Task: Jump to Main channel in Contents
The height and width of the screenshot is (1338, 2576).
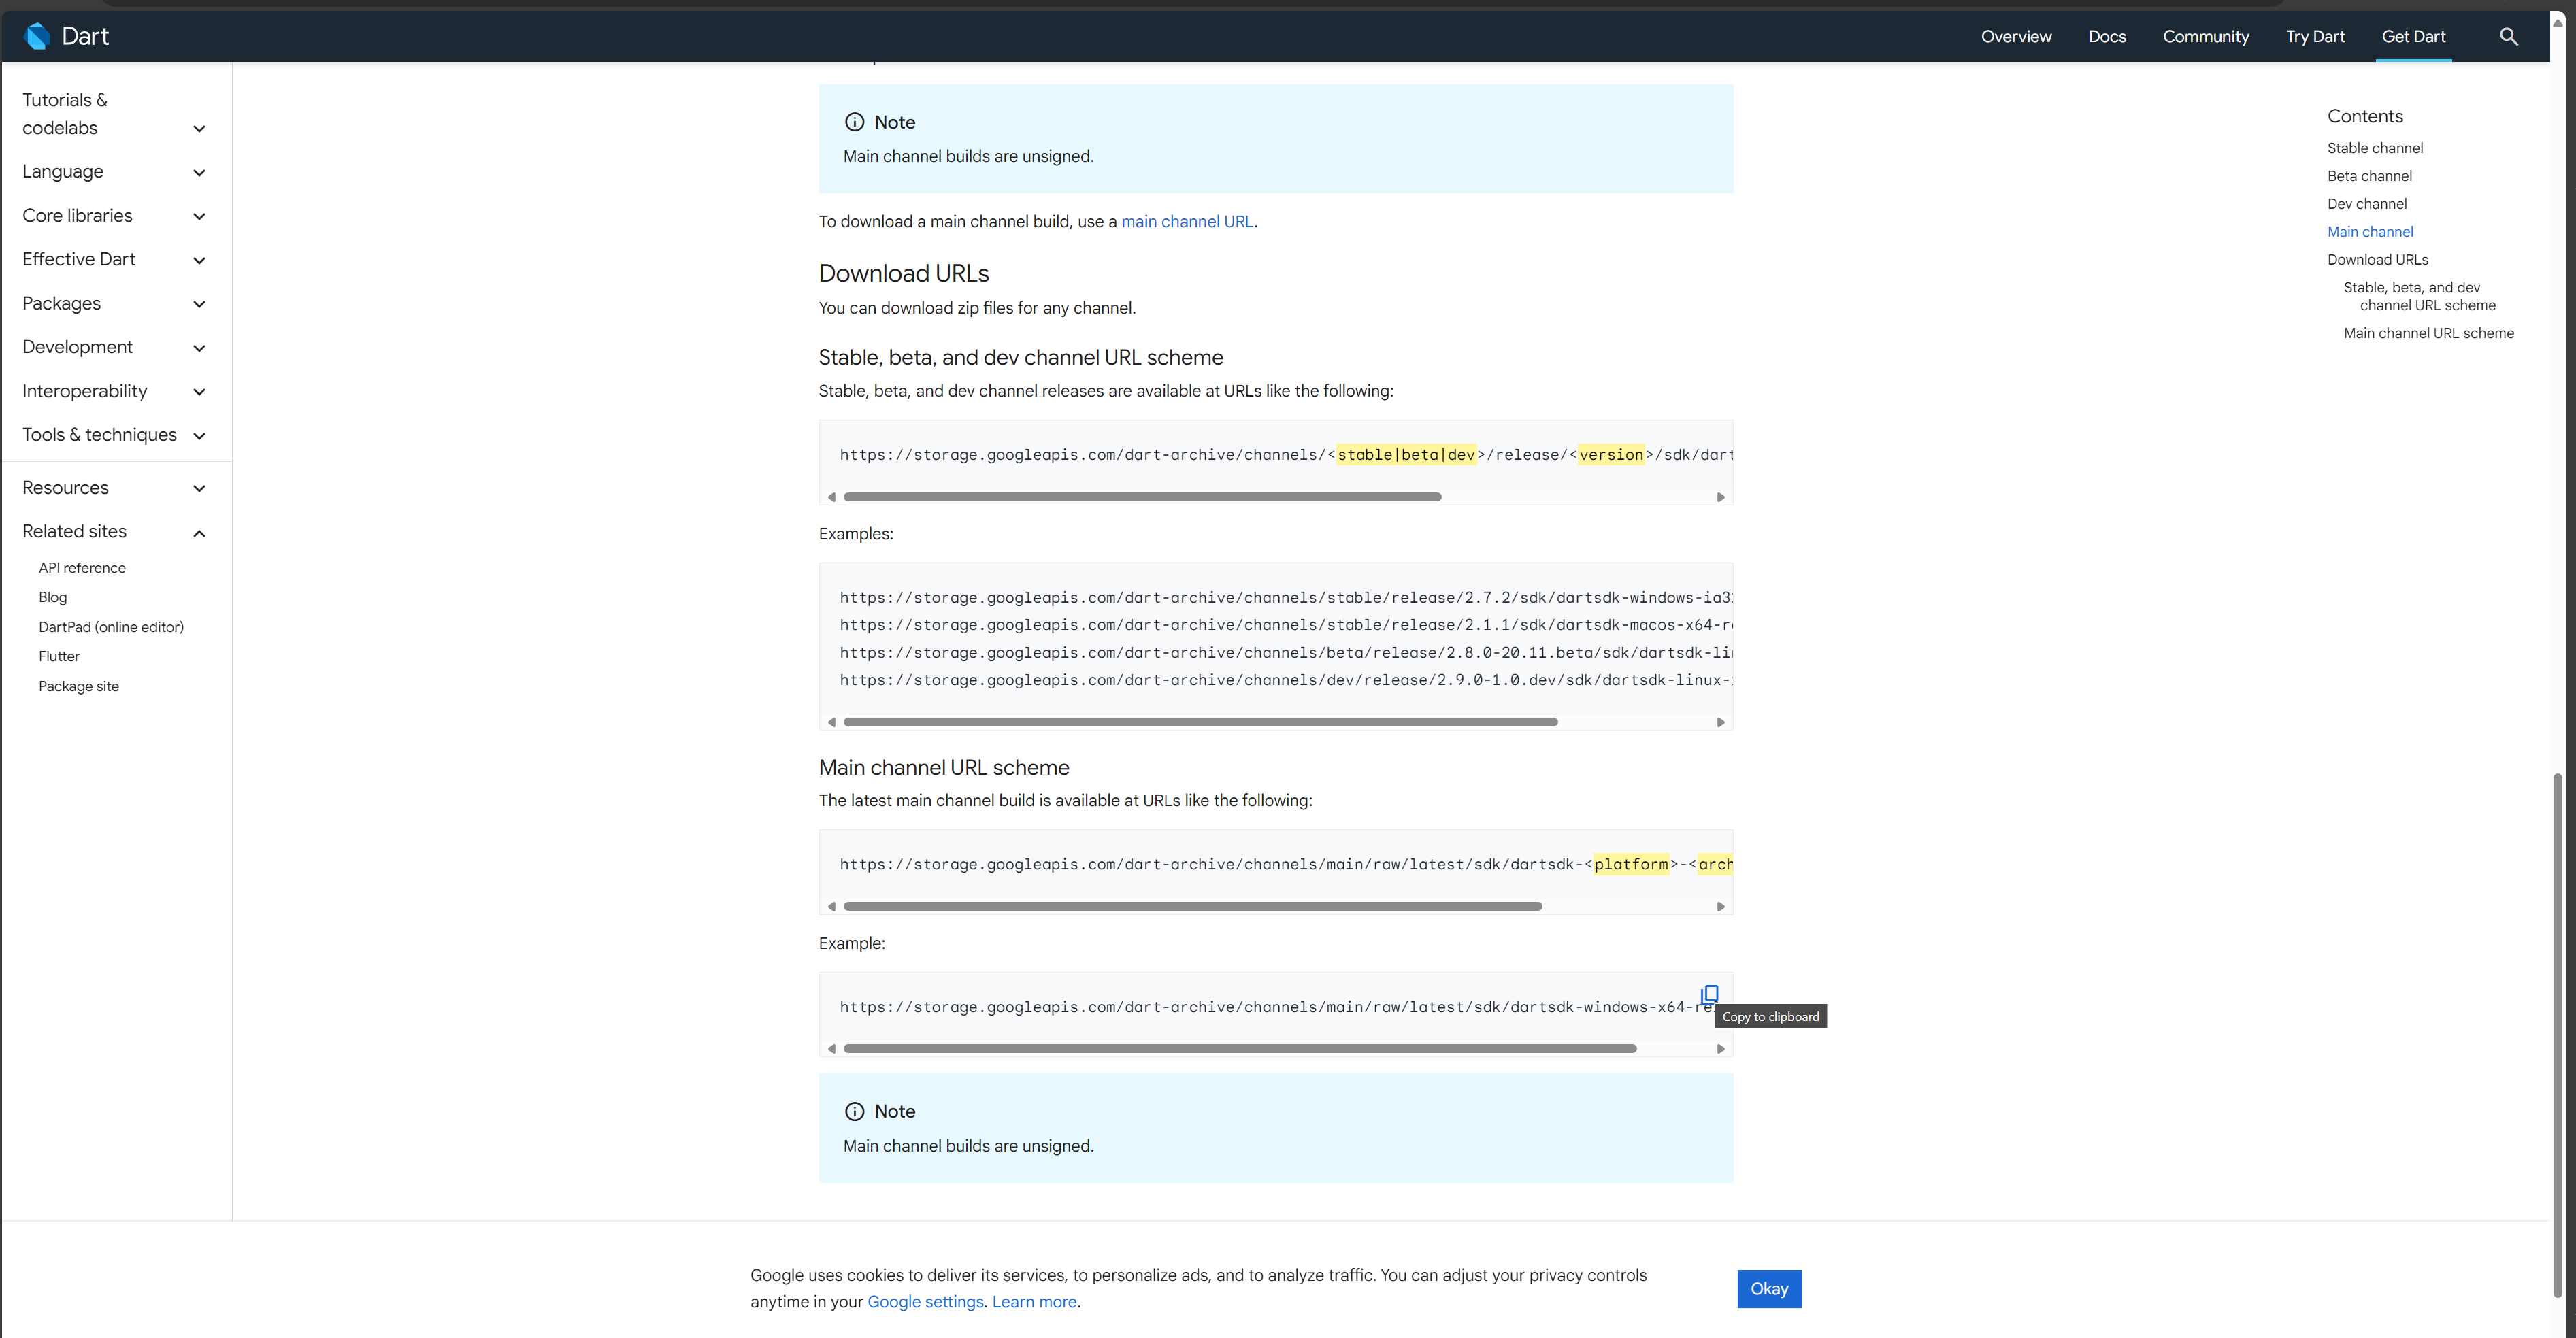Action: [x=2370, y=231]
